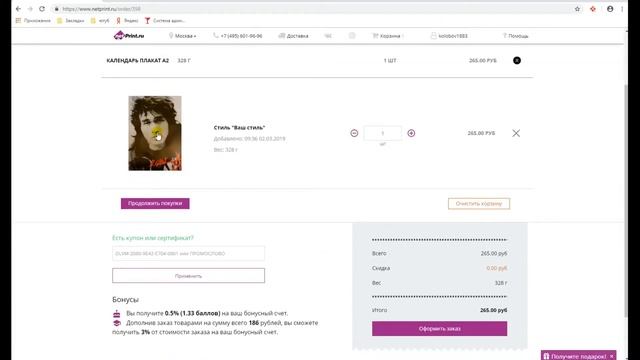Collapse the Календарь плакат А2 section
The image size is (640, 360).
(x=517, y=60)
